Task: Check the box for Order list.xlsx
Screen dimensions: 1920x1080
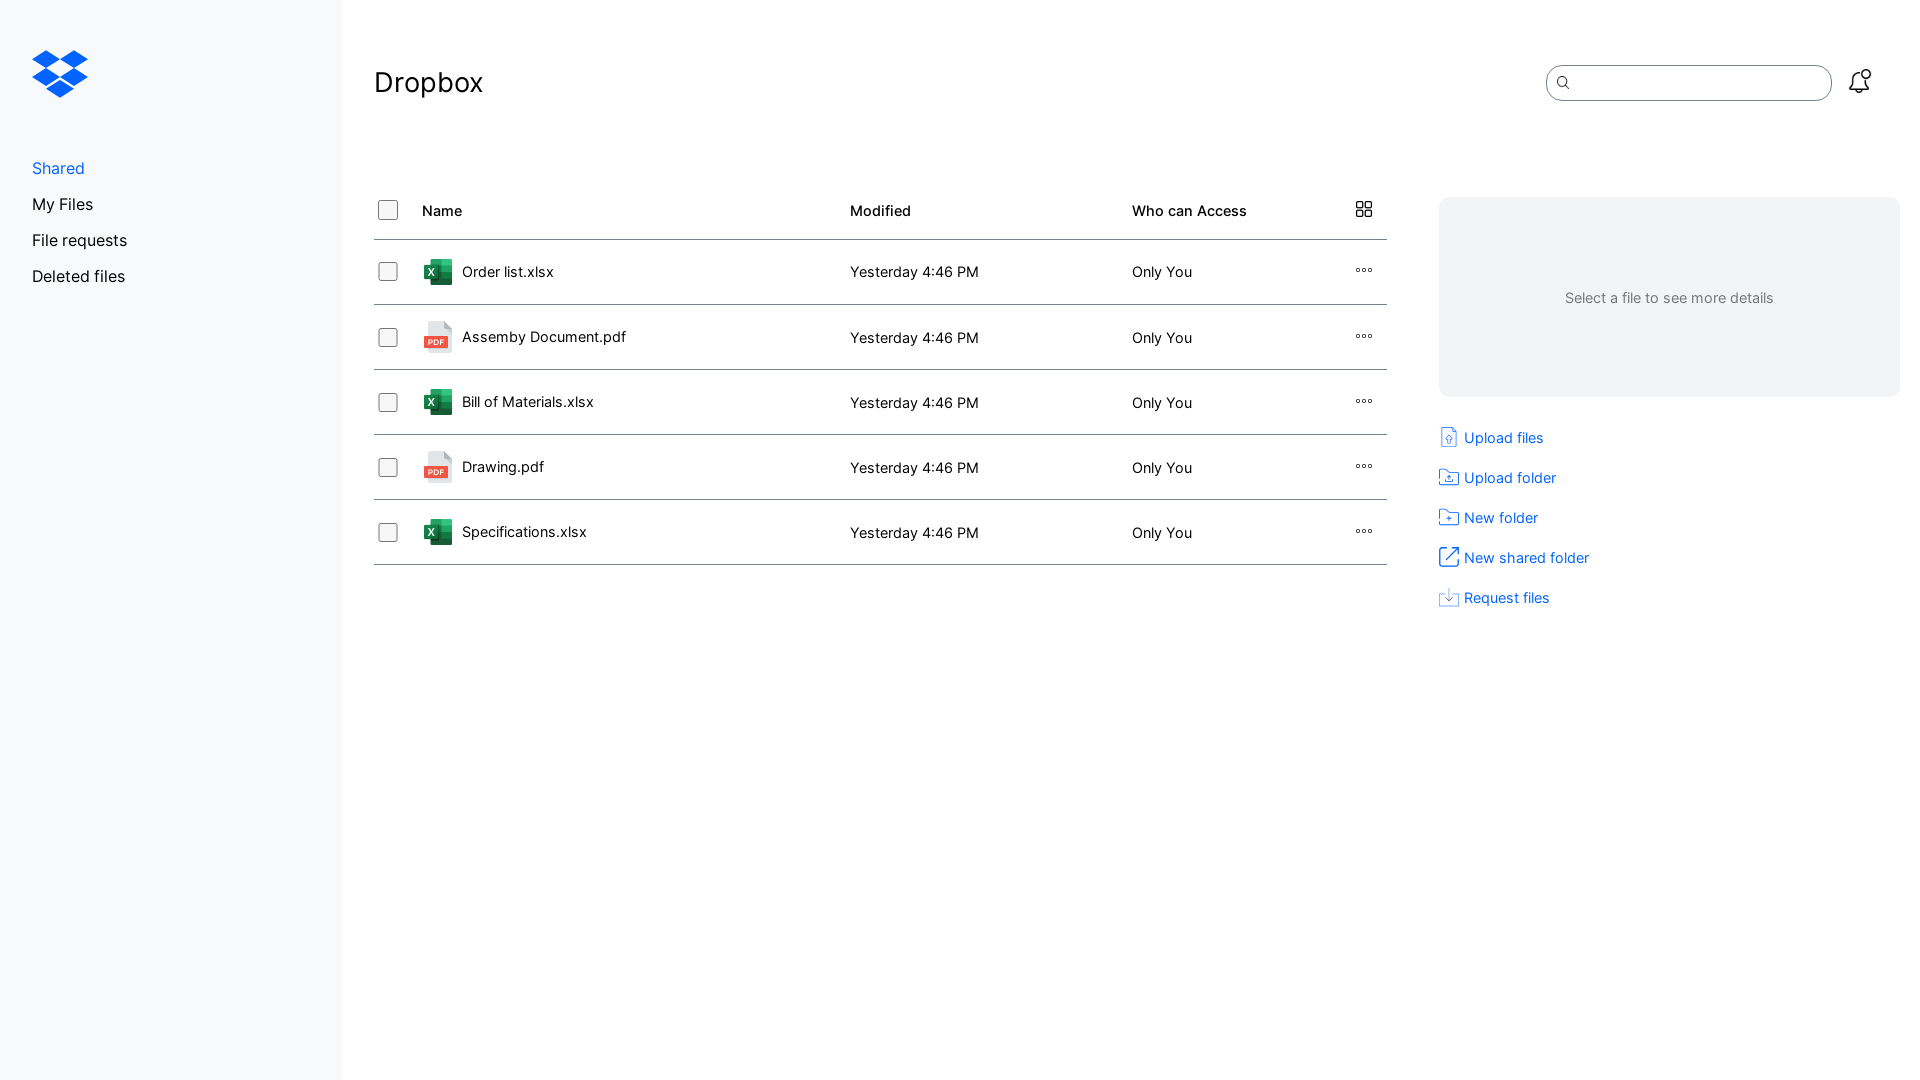Action: click(x=388, y=272)
